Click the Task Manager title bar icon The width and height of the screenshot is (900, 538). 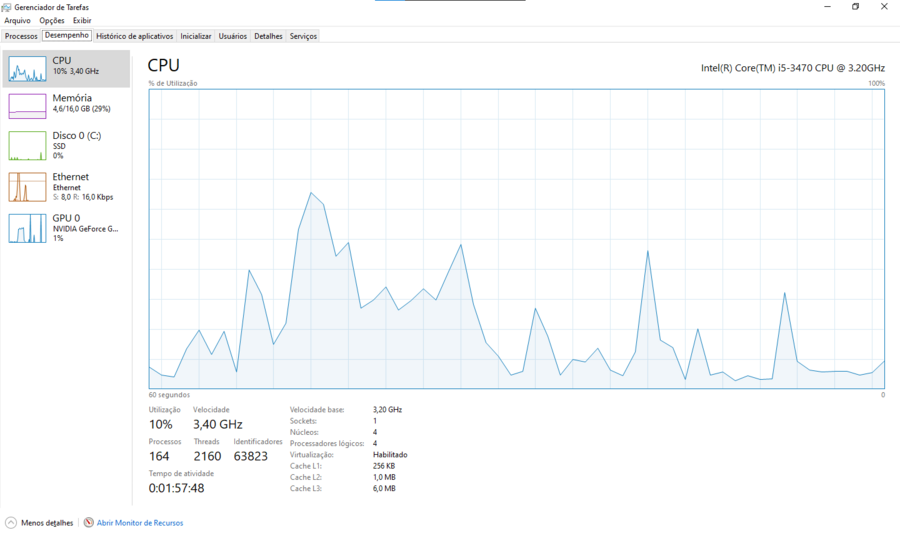pos(7,7)
